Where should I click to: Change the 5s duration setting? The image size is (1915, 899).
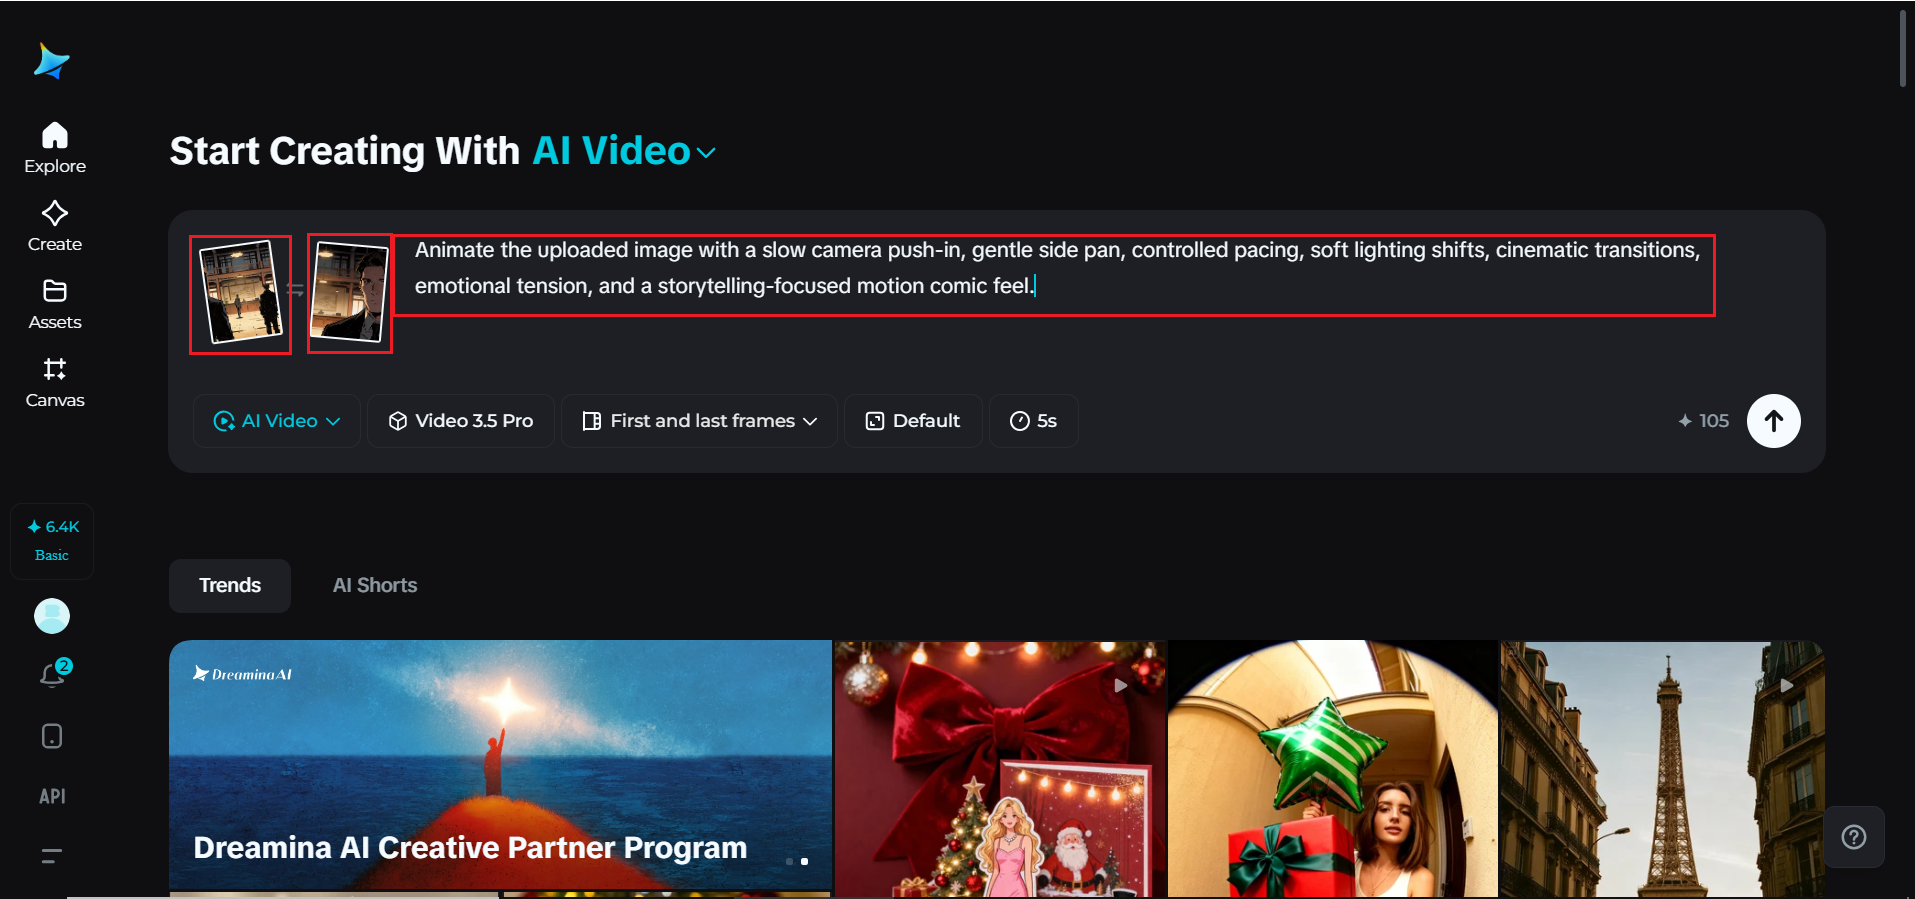tap(1034, 421)
